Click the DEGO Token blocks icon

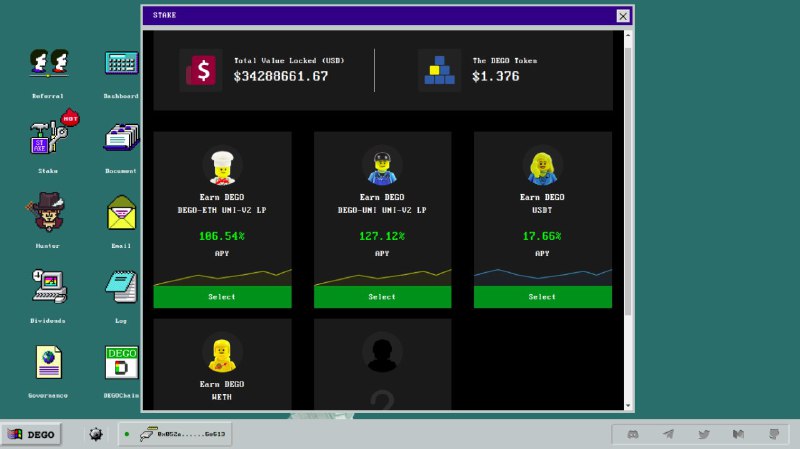coord(439,70)
